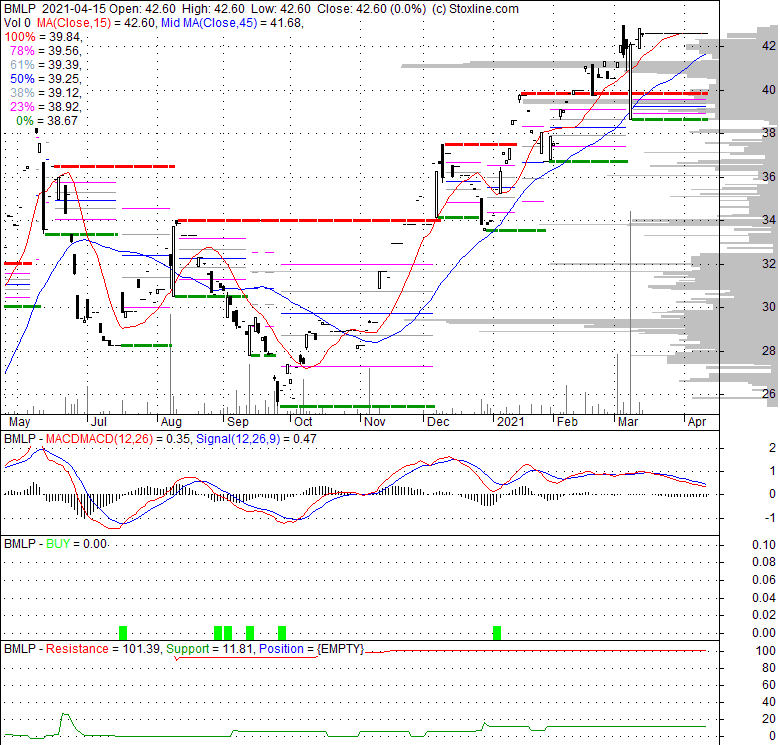This screenshot has height=745, width=780.
Task: Click the green buy signal bar near 2021
Action: 496,633
